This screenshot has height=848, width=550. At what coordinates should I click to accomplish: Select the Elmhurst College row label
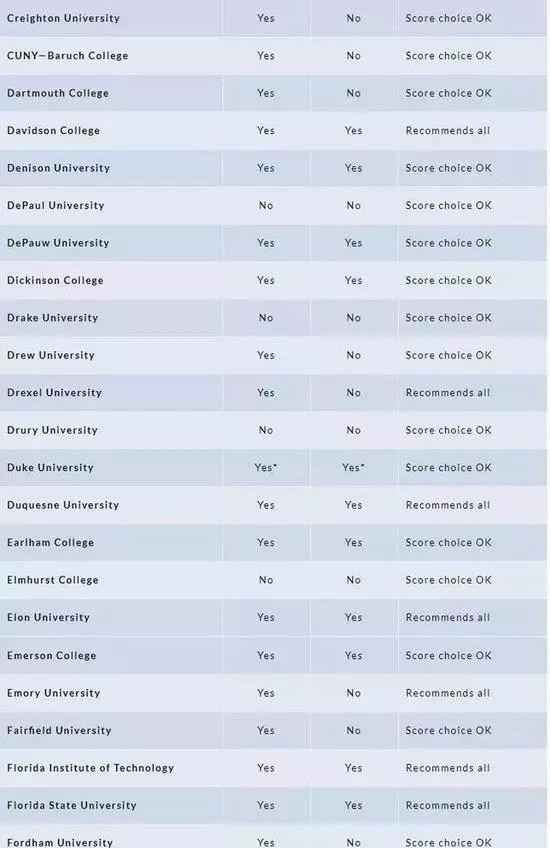52,580
